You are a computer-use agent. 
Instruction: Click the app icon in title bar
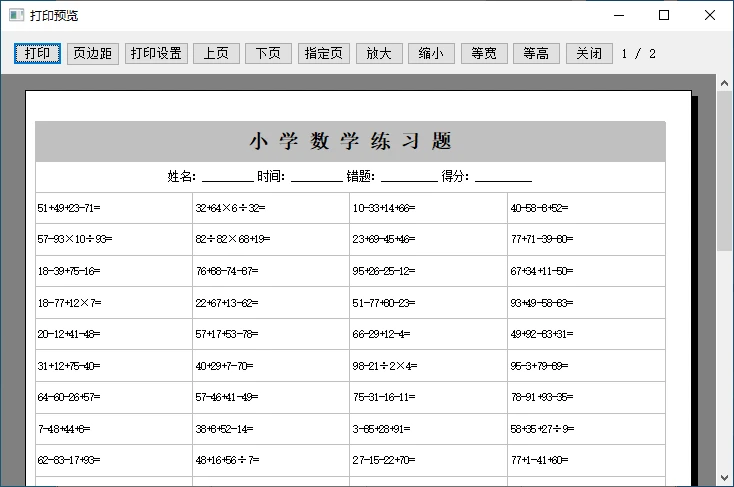point(16,15)
